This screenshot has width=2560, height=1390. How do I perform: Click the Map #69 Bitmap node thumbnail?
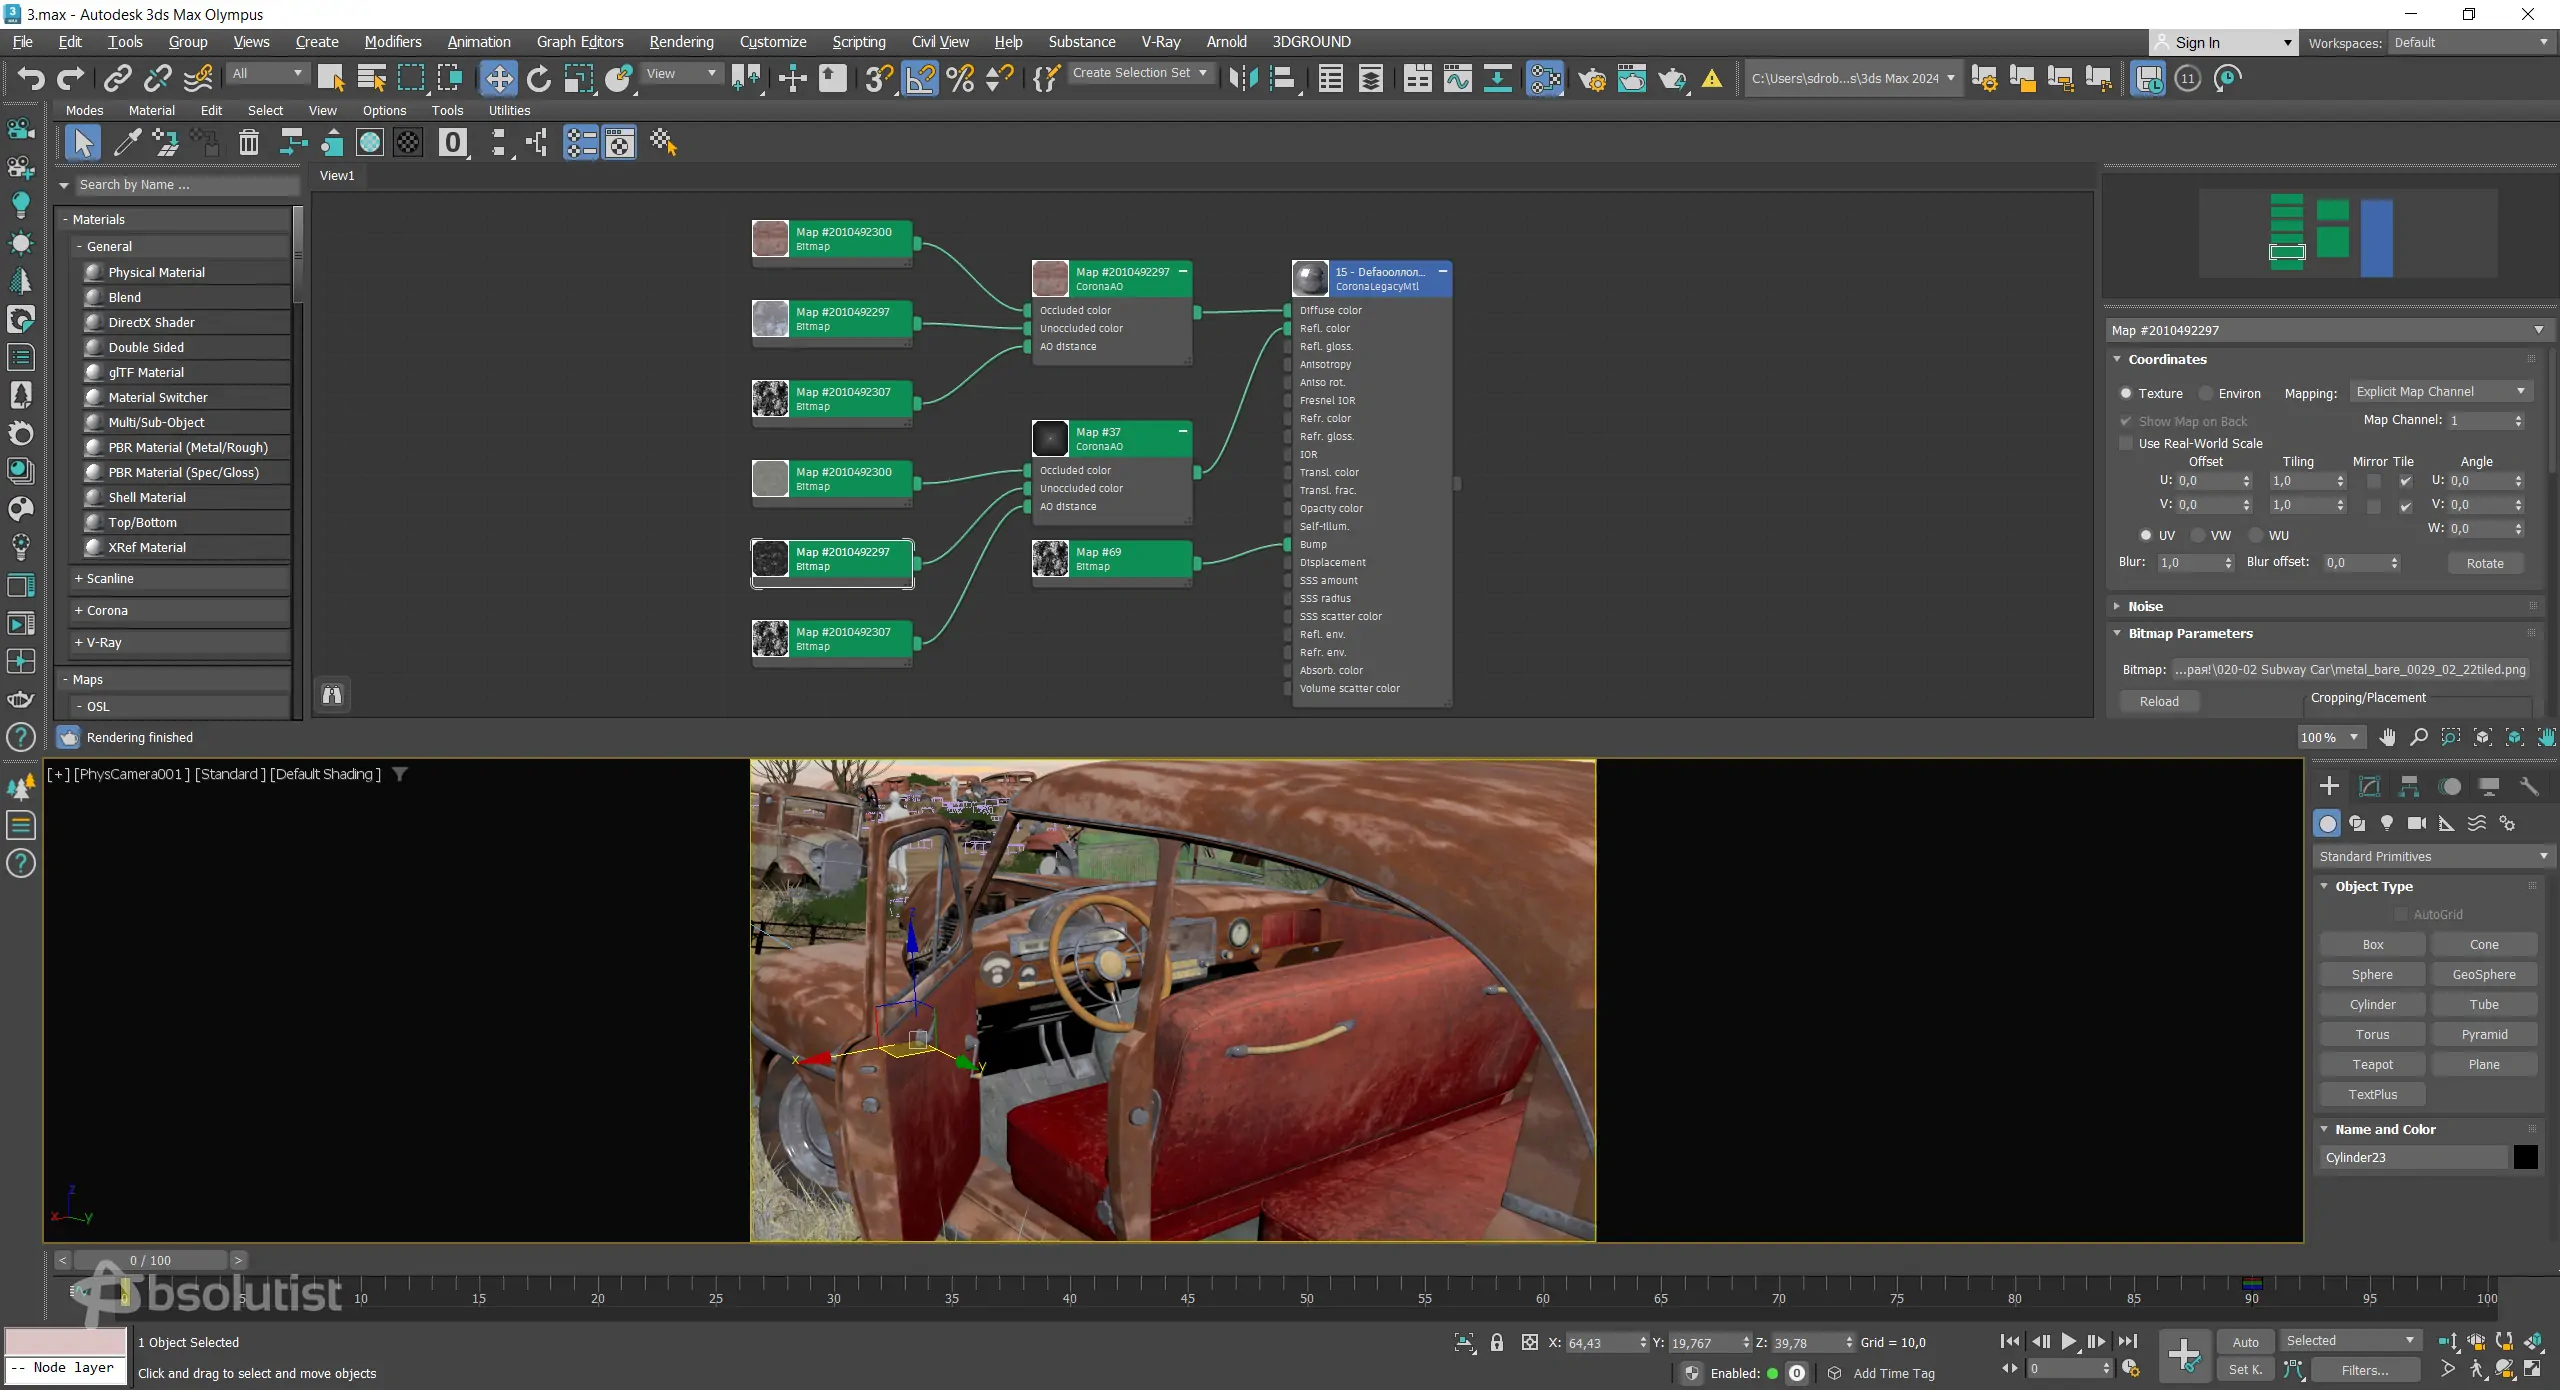1050,559
